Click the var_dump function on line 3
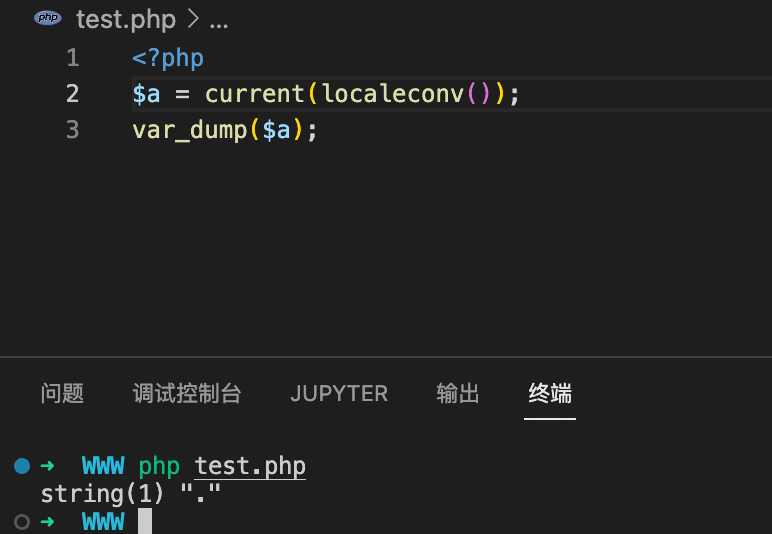Screen dimensions: 772x534 190,131
